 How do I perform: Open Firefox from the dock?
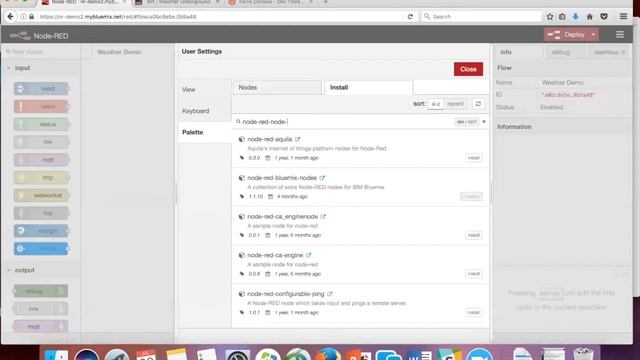329,354
